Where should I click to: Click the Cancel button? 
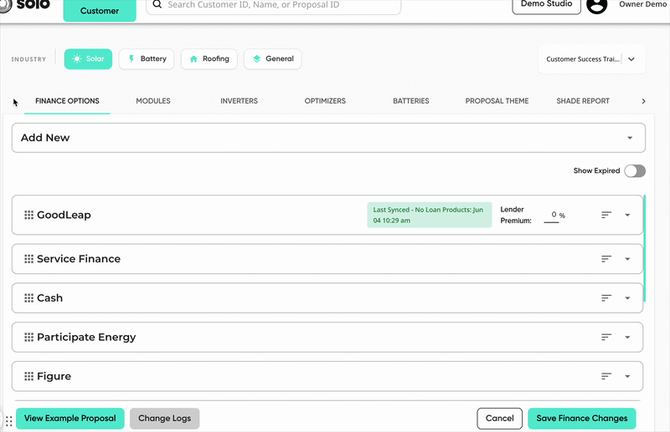click(x=500, y=418)
